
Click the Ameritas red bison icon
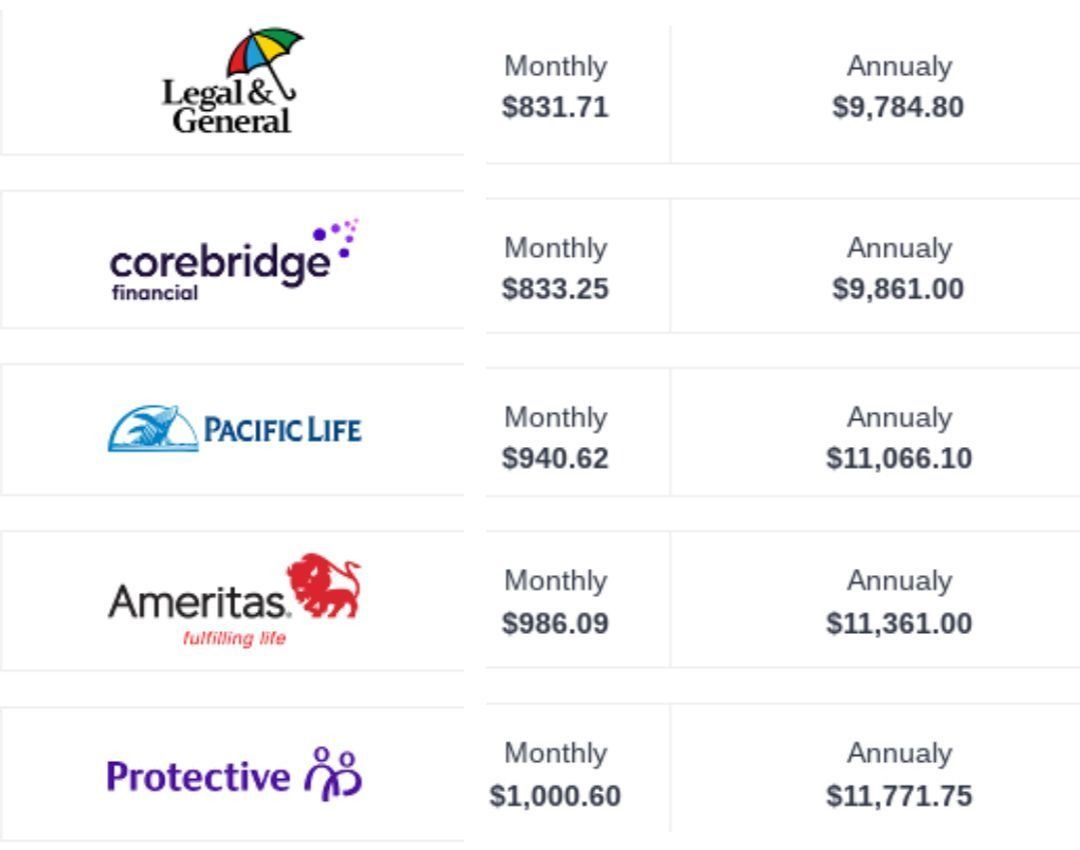tap(324, 584)
